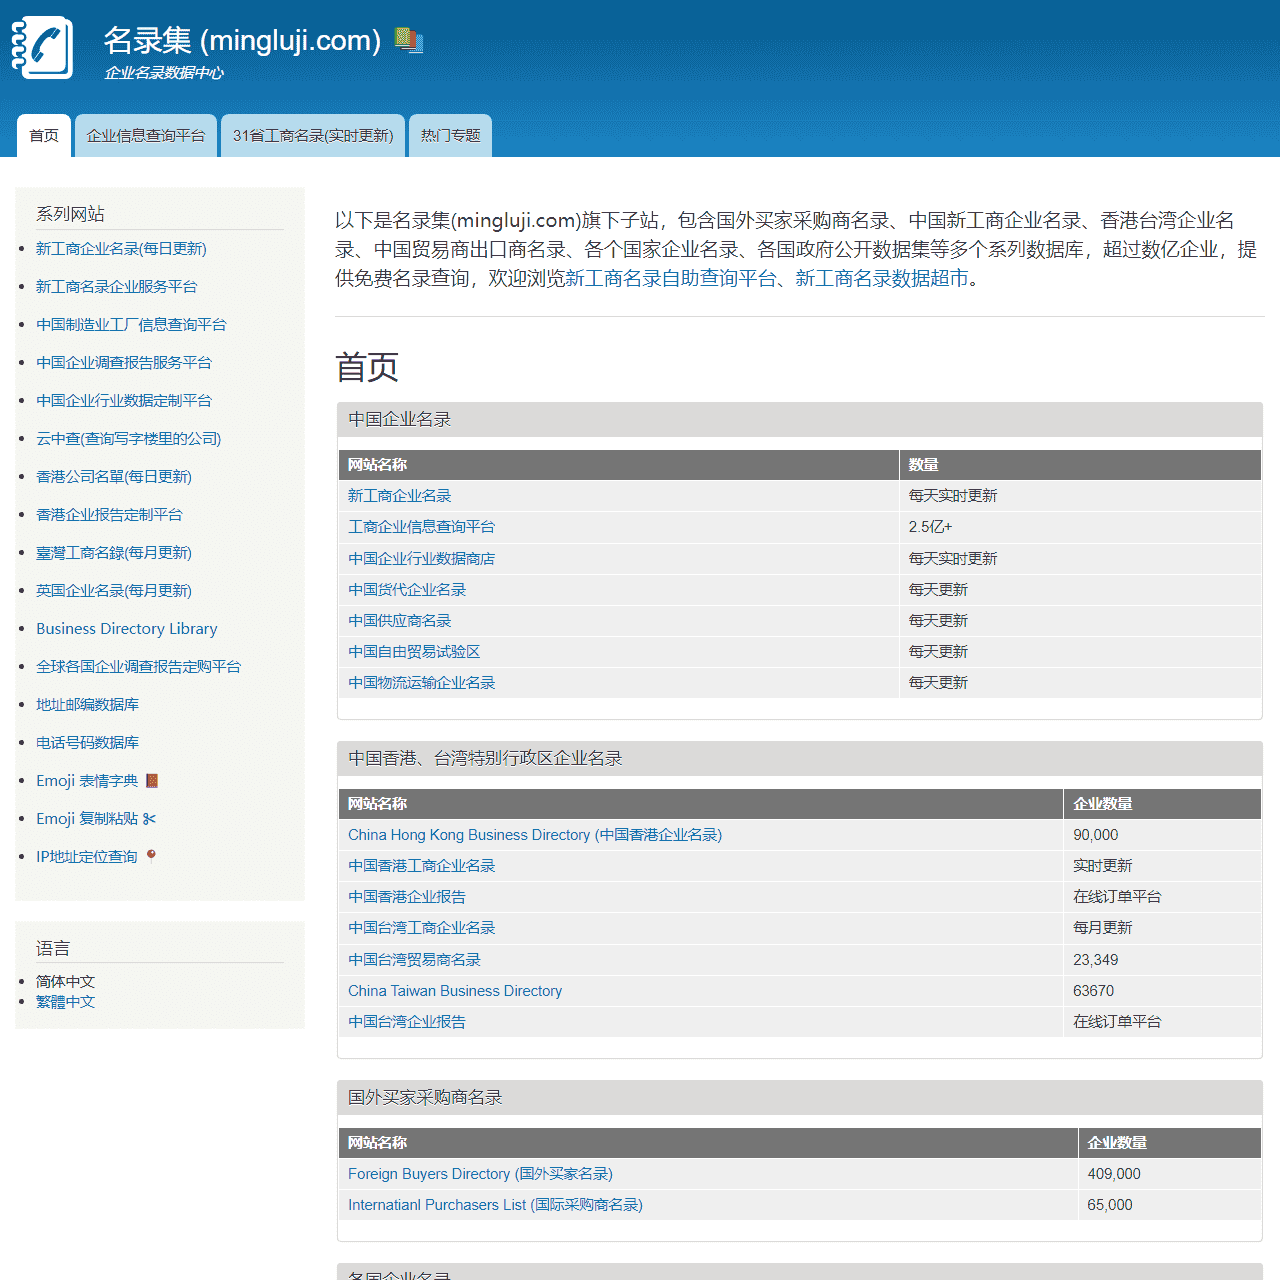Open the 电话号码数据库 link

87,742
